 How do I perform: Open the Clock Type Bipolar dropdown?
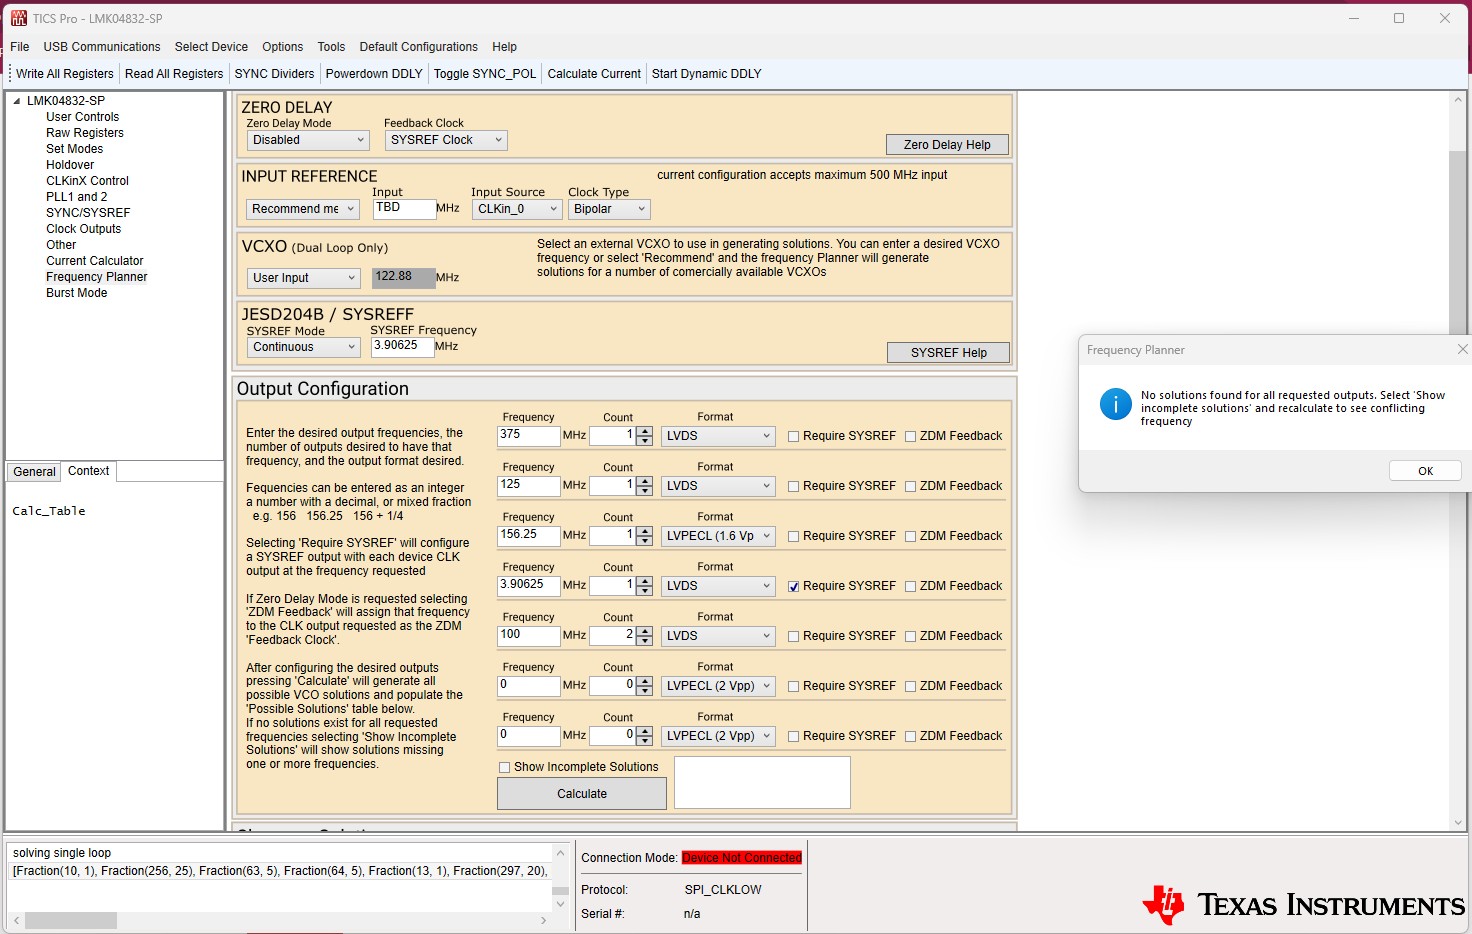[x=609, y=209]
